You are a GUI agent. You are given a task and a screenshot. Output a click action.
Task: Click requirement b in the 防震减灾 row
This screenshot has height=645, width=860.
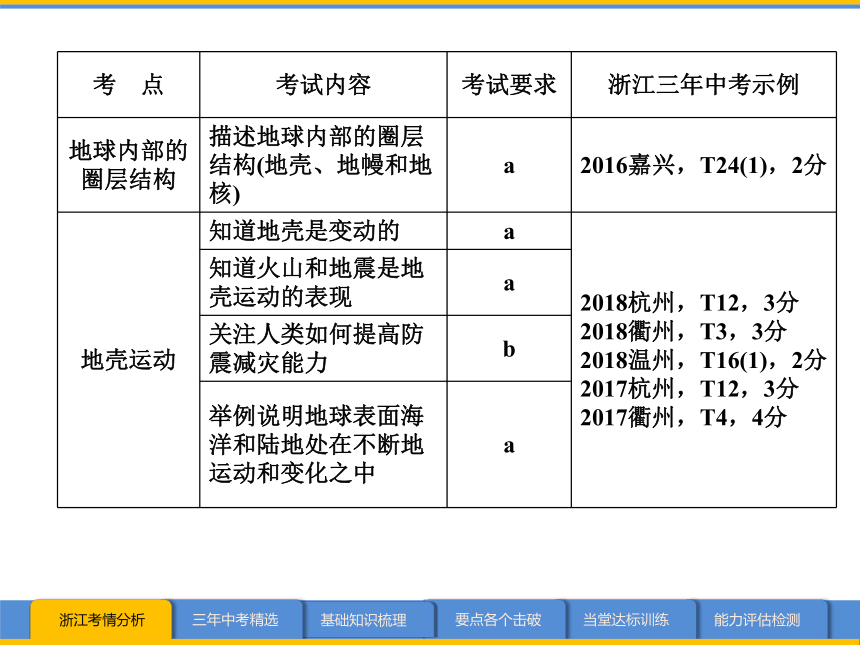click(509, 348)
